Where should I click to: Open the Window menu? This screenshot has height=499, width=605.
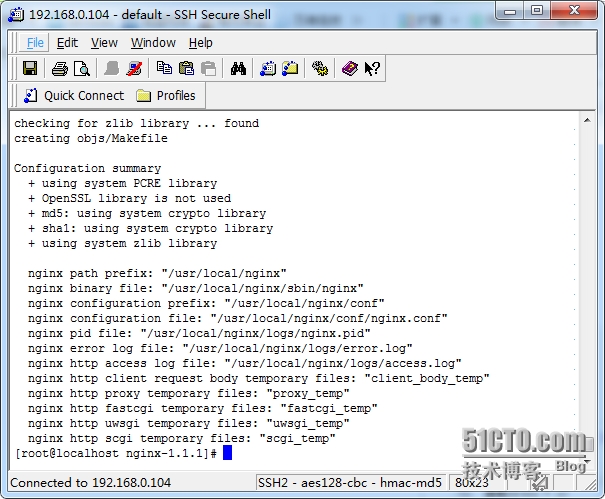[x=153, y=42]
